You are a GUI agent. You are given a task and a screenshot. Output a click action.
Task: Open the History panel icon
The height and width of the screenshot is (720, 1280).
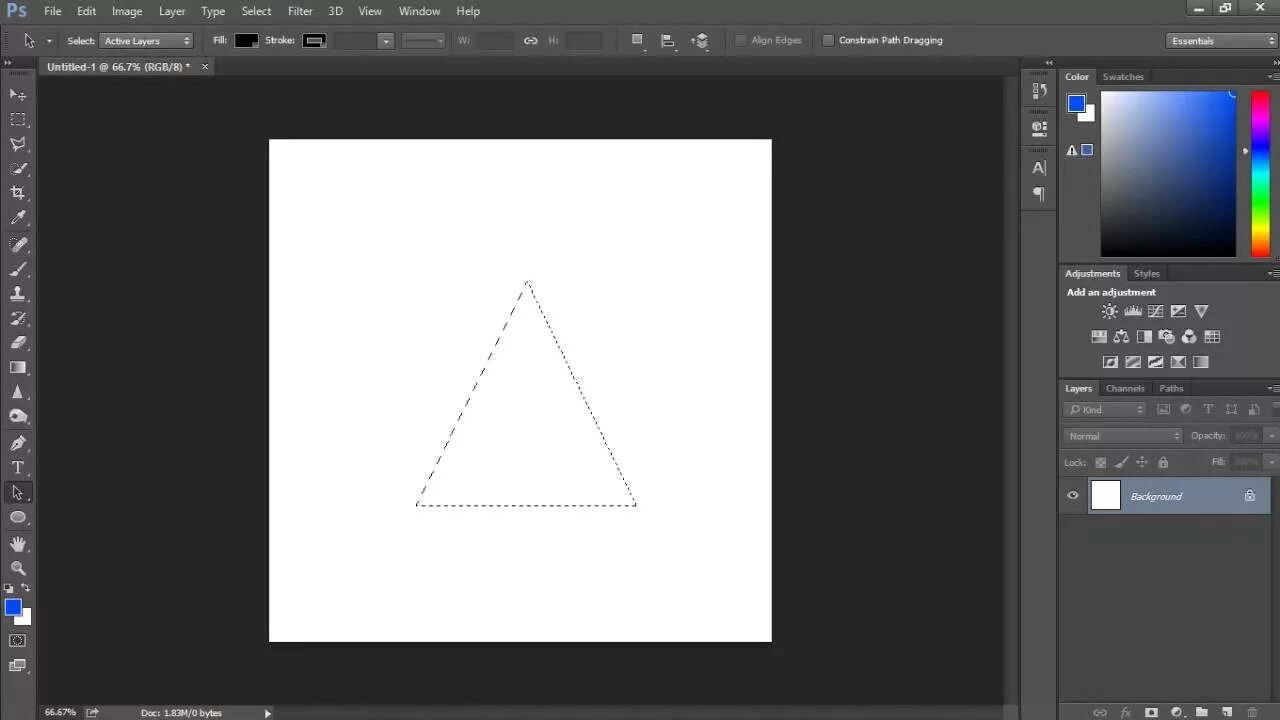(1039, 90)
